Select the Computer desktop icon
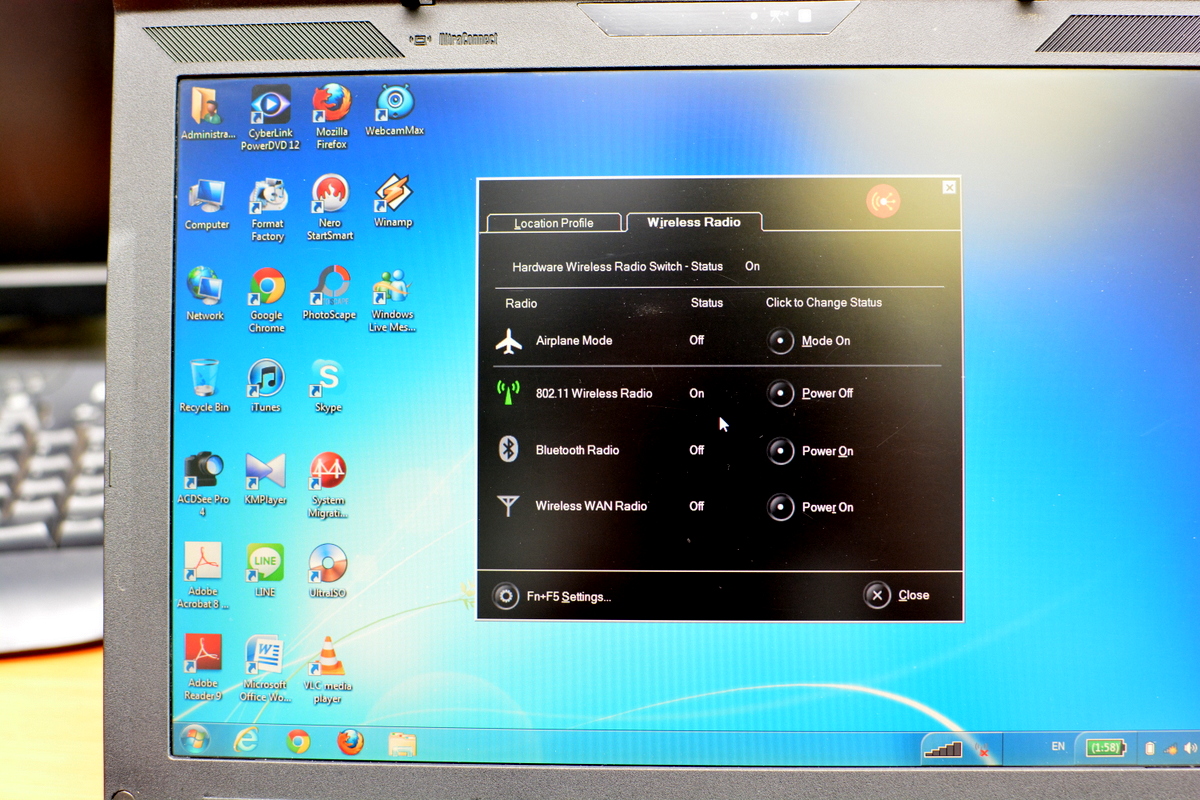This screenshot has width=1200, height=800. pos(207,205)
